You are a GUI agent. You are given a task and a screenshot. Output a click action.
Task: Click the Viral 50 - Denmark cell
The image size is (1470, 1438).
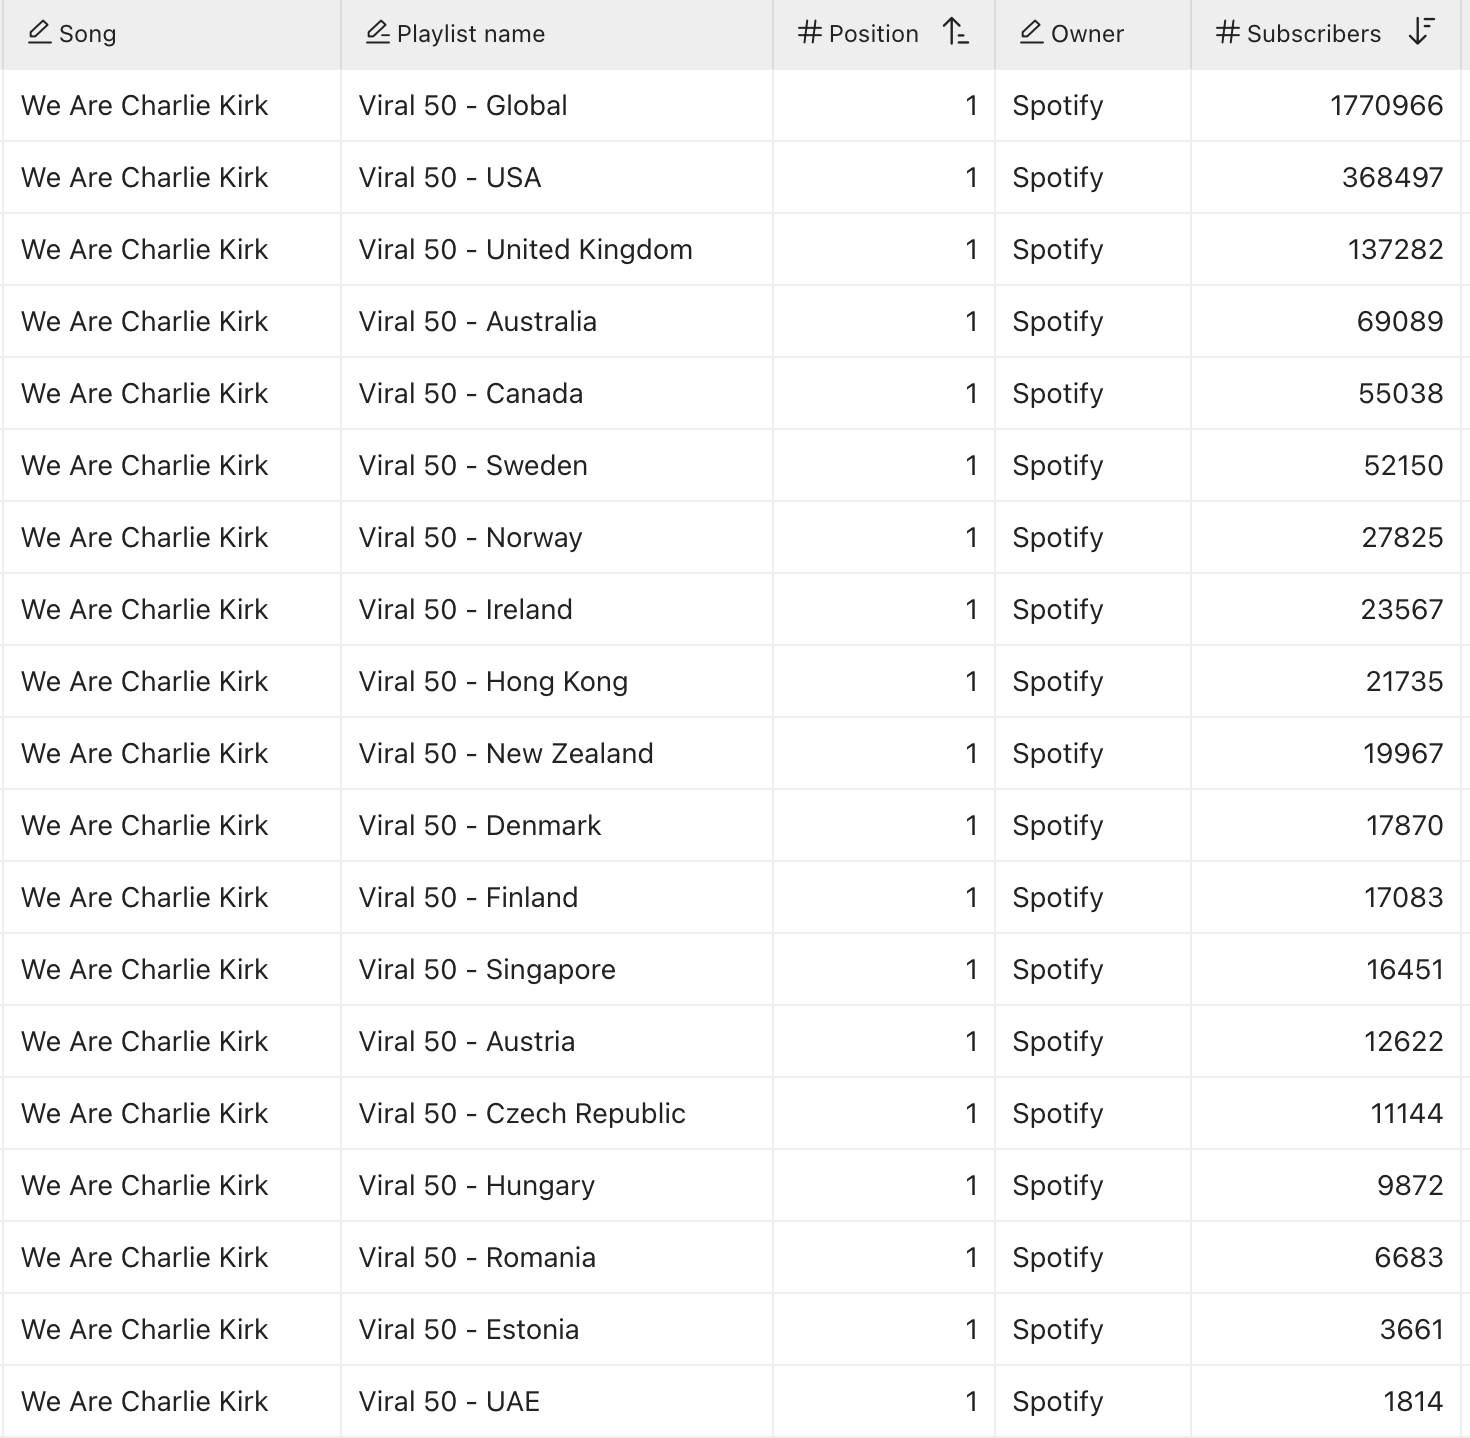(557, 825)
